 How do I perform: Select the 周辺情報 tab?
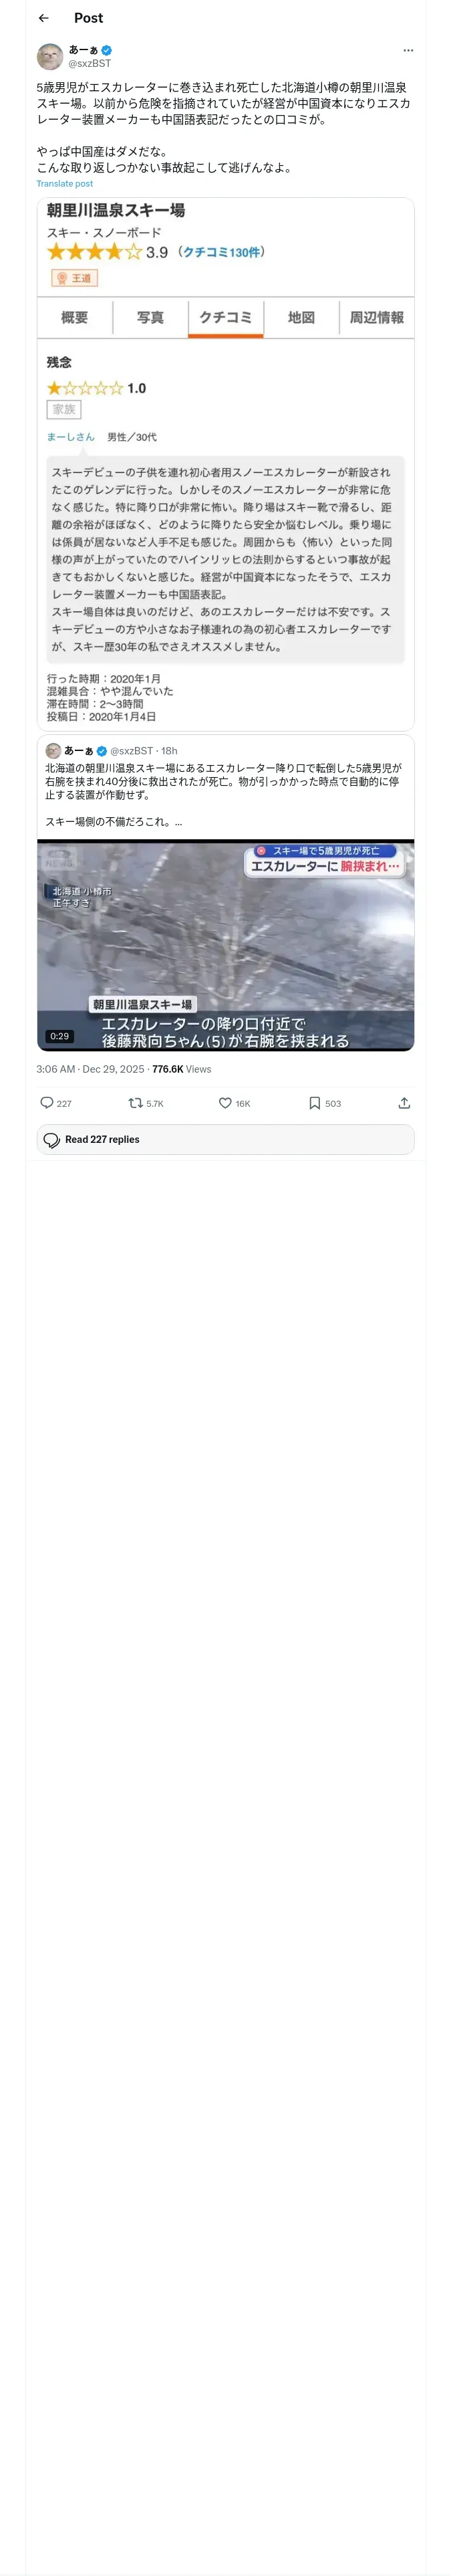[x=376, y=318]
